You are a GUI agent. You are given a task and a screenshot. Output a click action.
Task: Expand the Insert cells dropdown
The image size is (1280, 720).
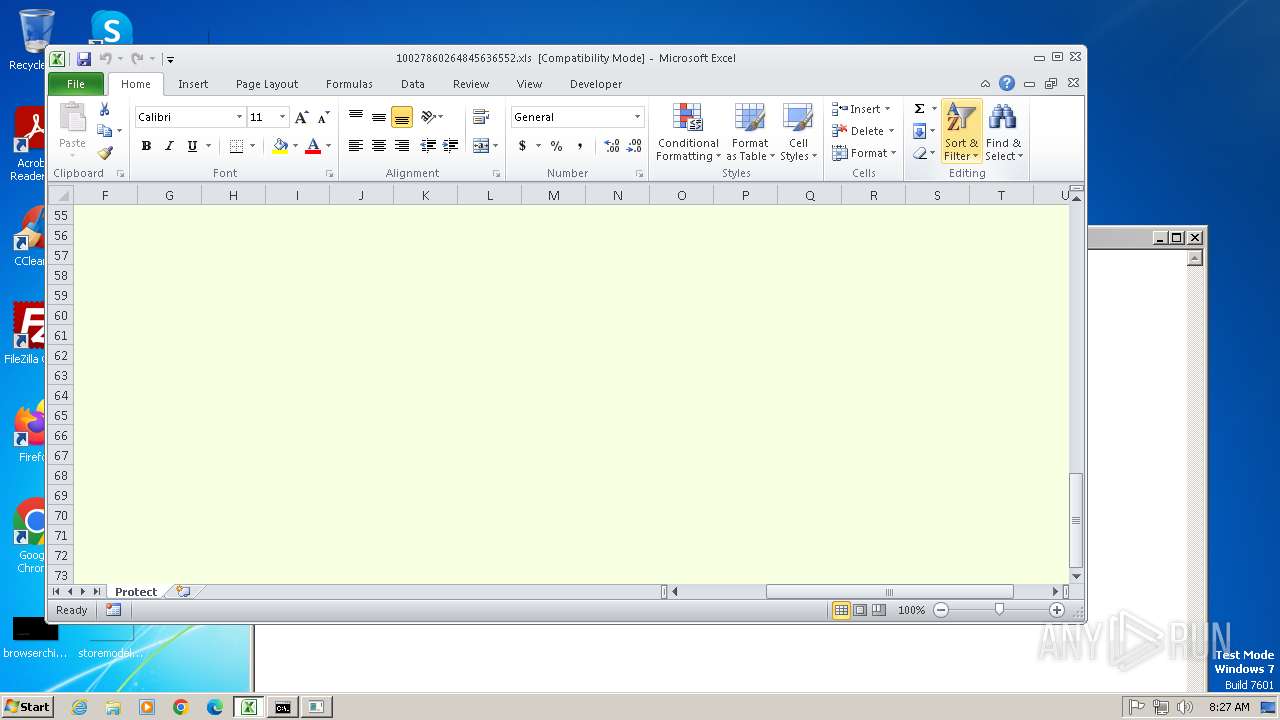point(887,109)
